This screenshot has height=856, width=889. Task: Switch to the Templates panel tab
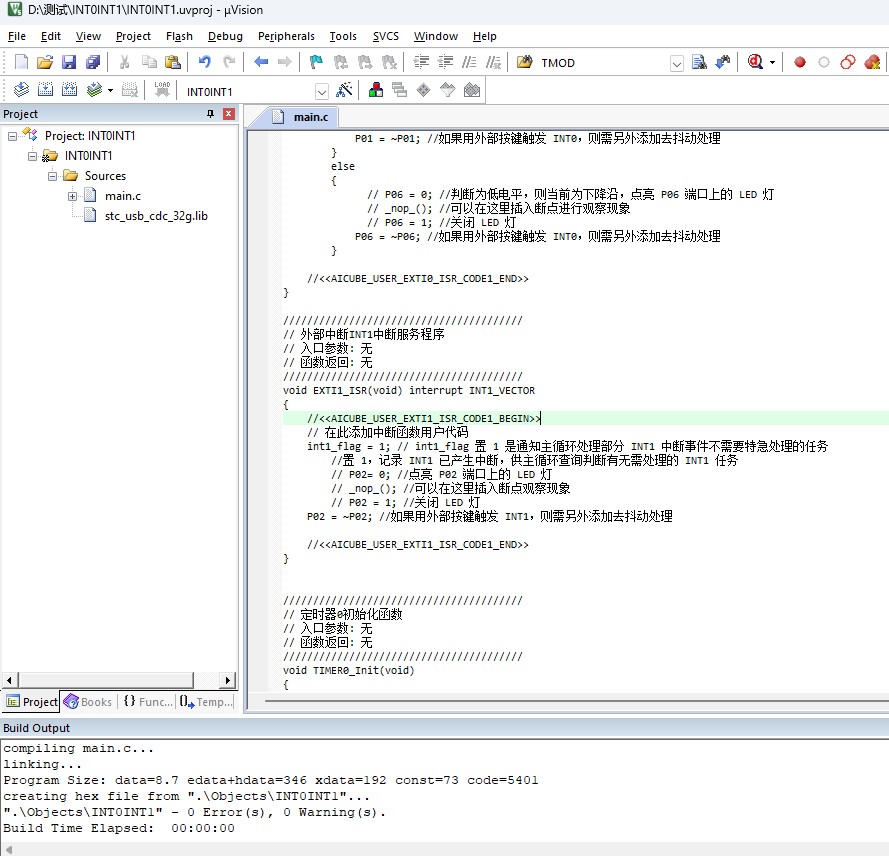(x=206, y=702)
